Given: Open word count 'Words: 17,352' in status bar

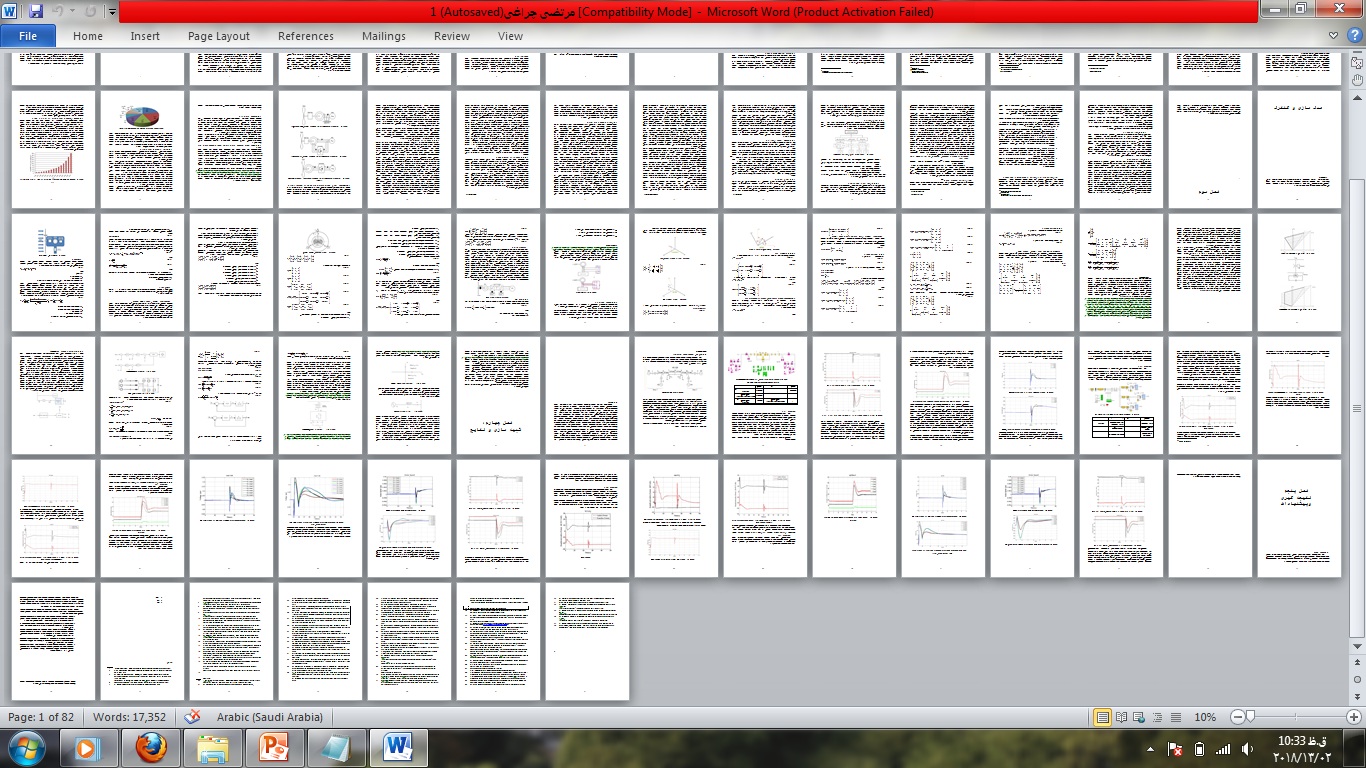Looking at the screenshot, I should click(130, 717).
